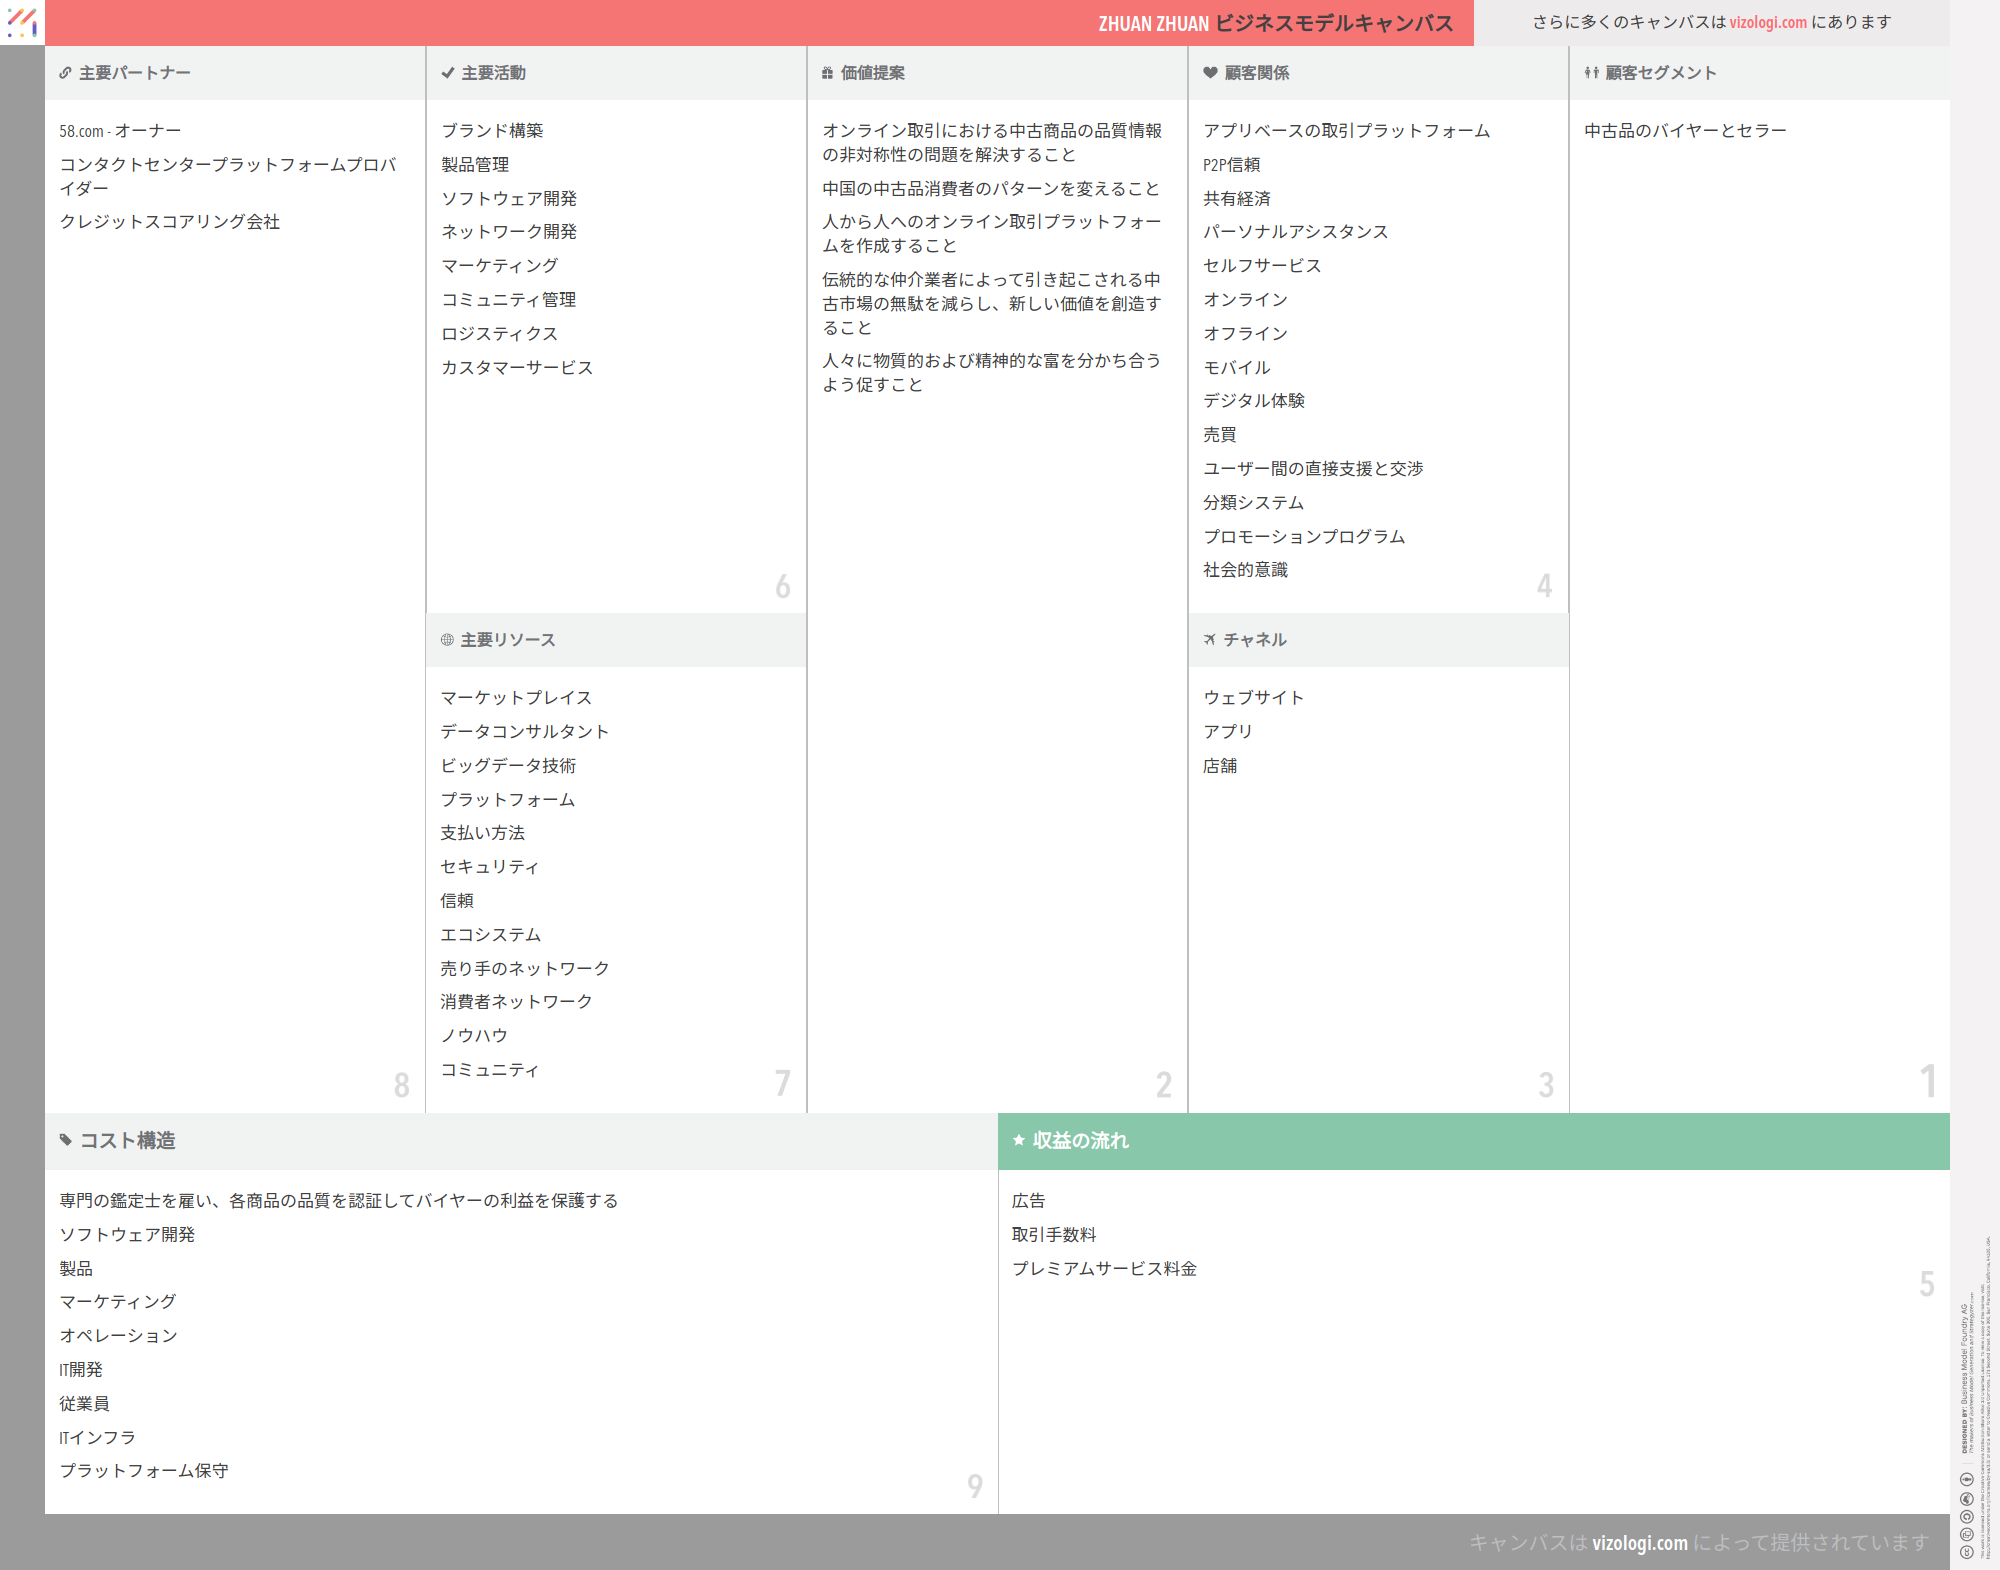Click the クレジットスコアリング会社 partner entry
The image size is (2000, 1570).
coord(170,222)
